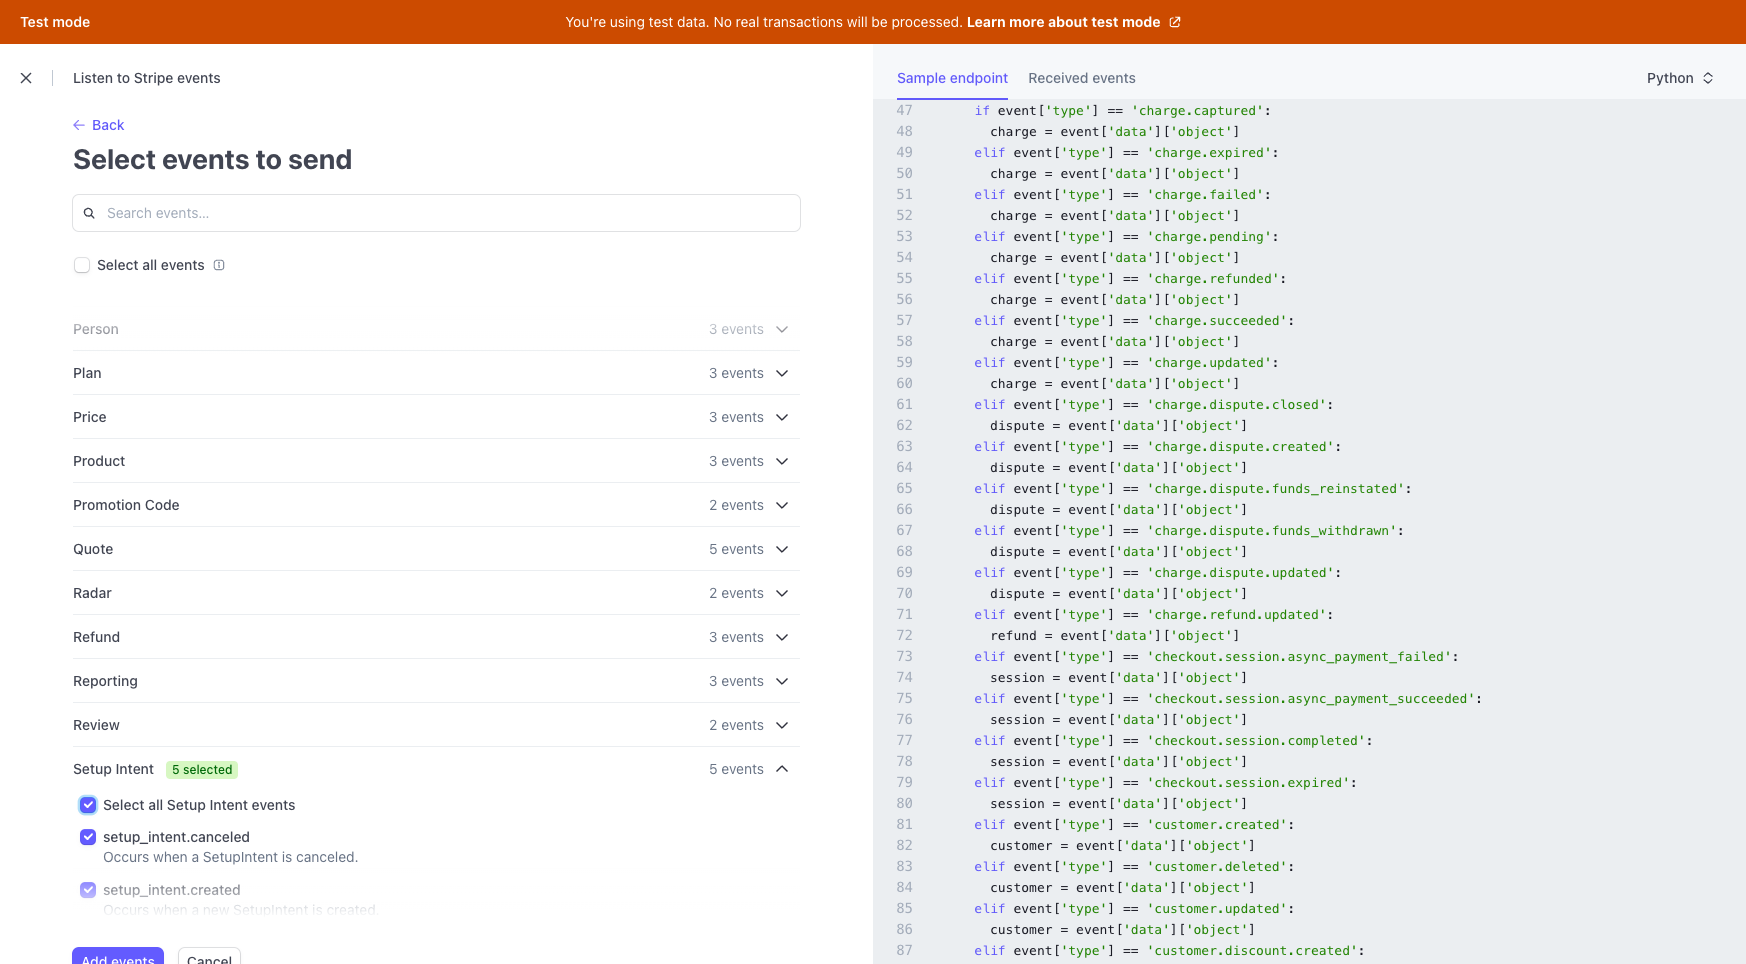The image size is (1746, 964).
Task: Click code line 87 'customer.discount.created'
Action: (x=1169, y=951)
